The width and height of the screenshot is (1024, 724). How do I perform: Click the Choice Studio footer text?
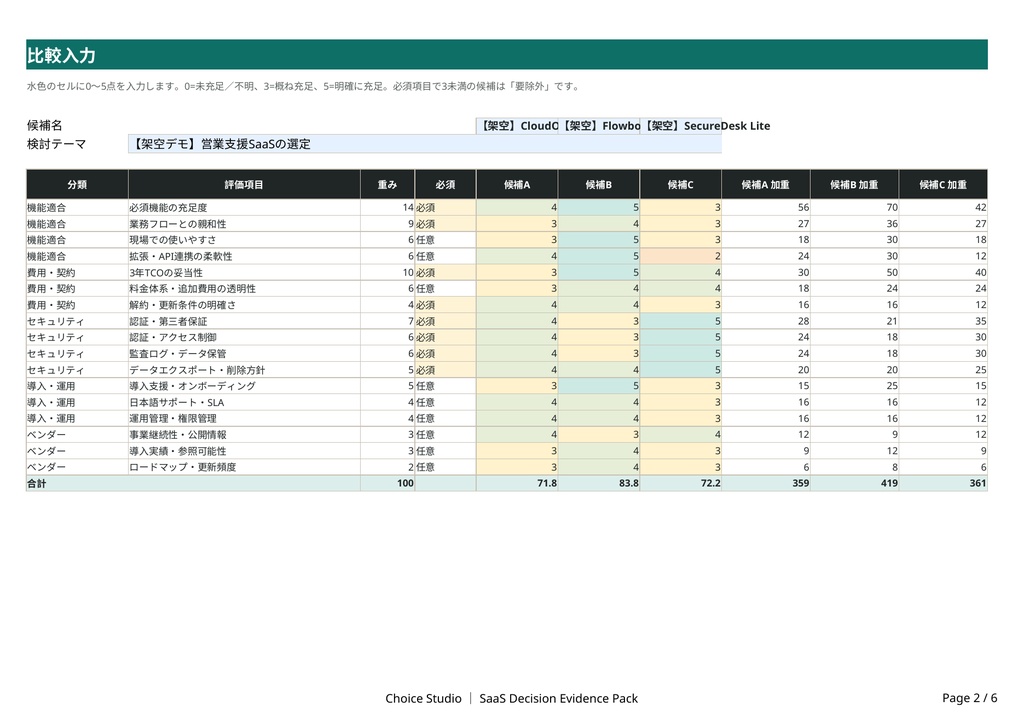423,699
